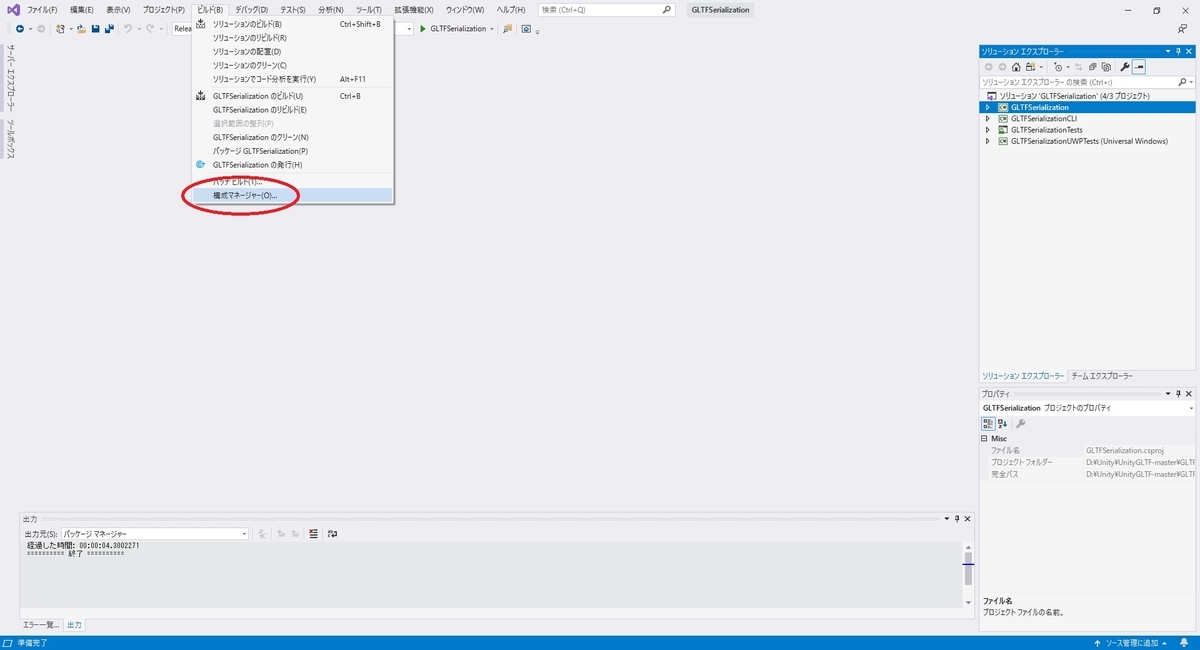This screenshot has width=1200, height=650.
Task: Open debug target GLTFSerialization dropdown arrow
Action: 492,28
